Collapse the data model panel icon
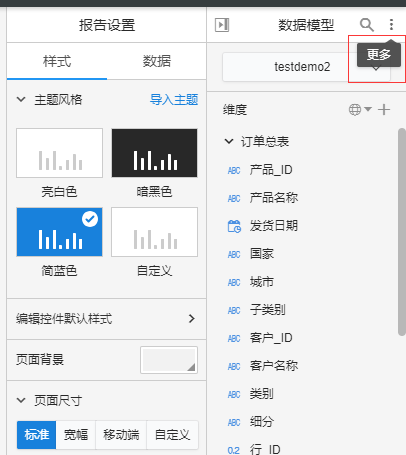The image size is (406, 455). point(222,25)
